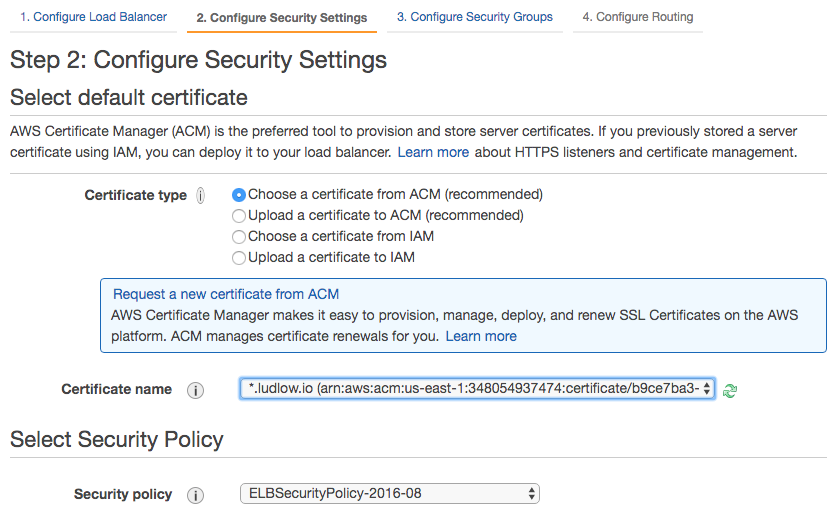This screenshot has width=833, height=513.
Task: Select 'Choose a certificate from ACM' radio option
Action: pos(239,195)
